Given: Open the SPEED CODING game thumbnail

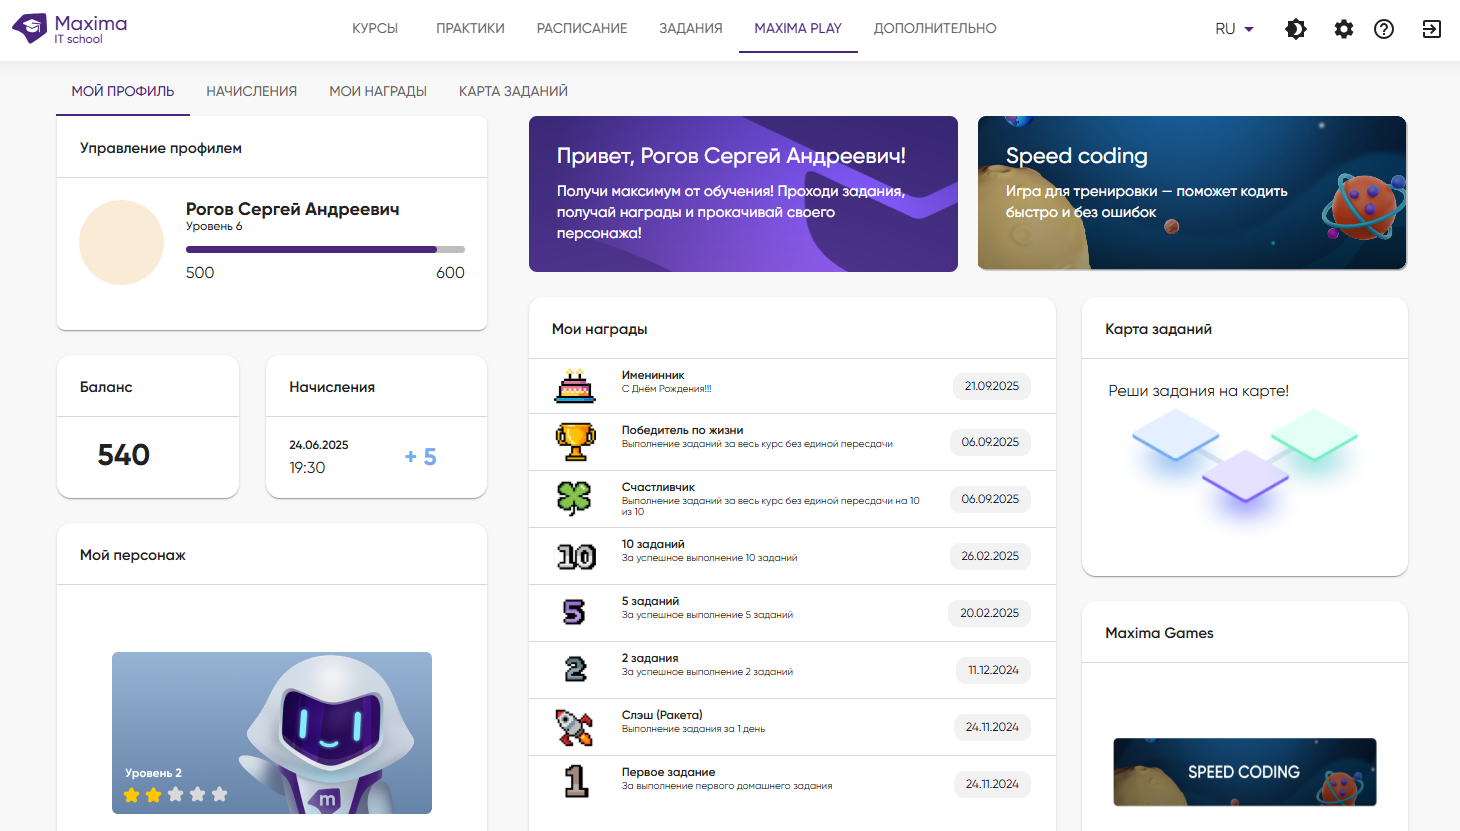Looking at the screenshot, I should [x=1245, y=772].
